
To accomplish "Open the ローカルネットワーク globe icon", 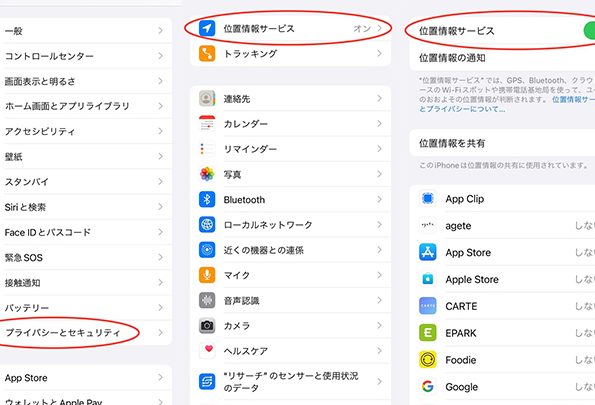I will pos(207,224).
